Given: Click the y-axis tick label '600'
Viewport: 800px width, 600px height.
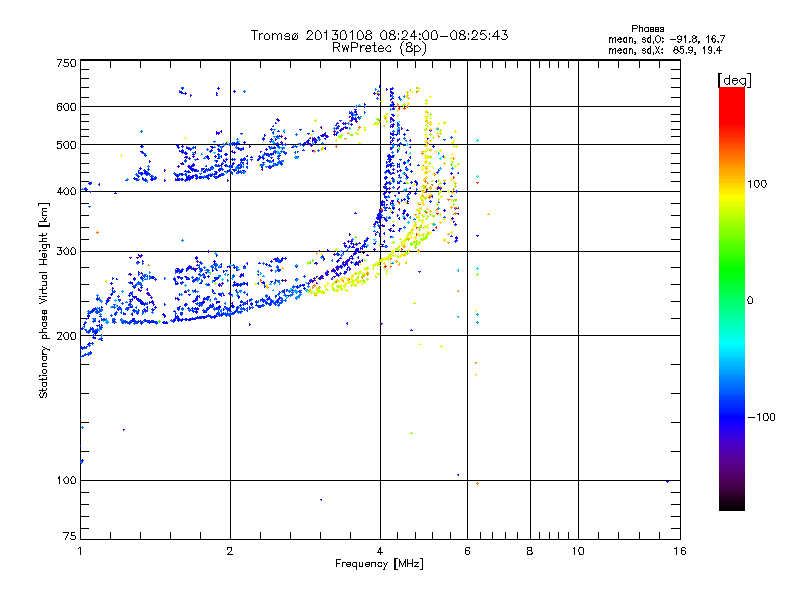Looking at the screenshot, I should [x=66, y=107].
